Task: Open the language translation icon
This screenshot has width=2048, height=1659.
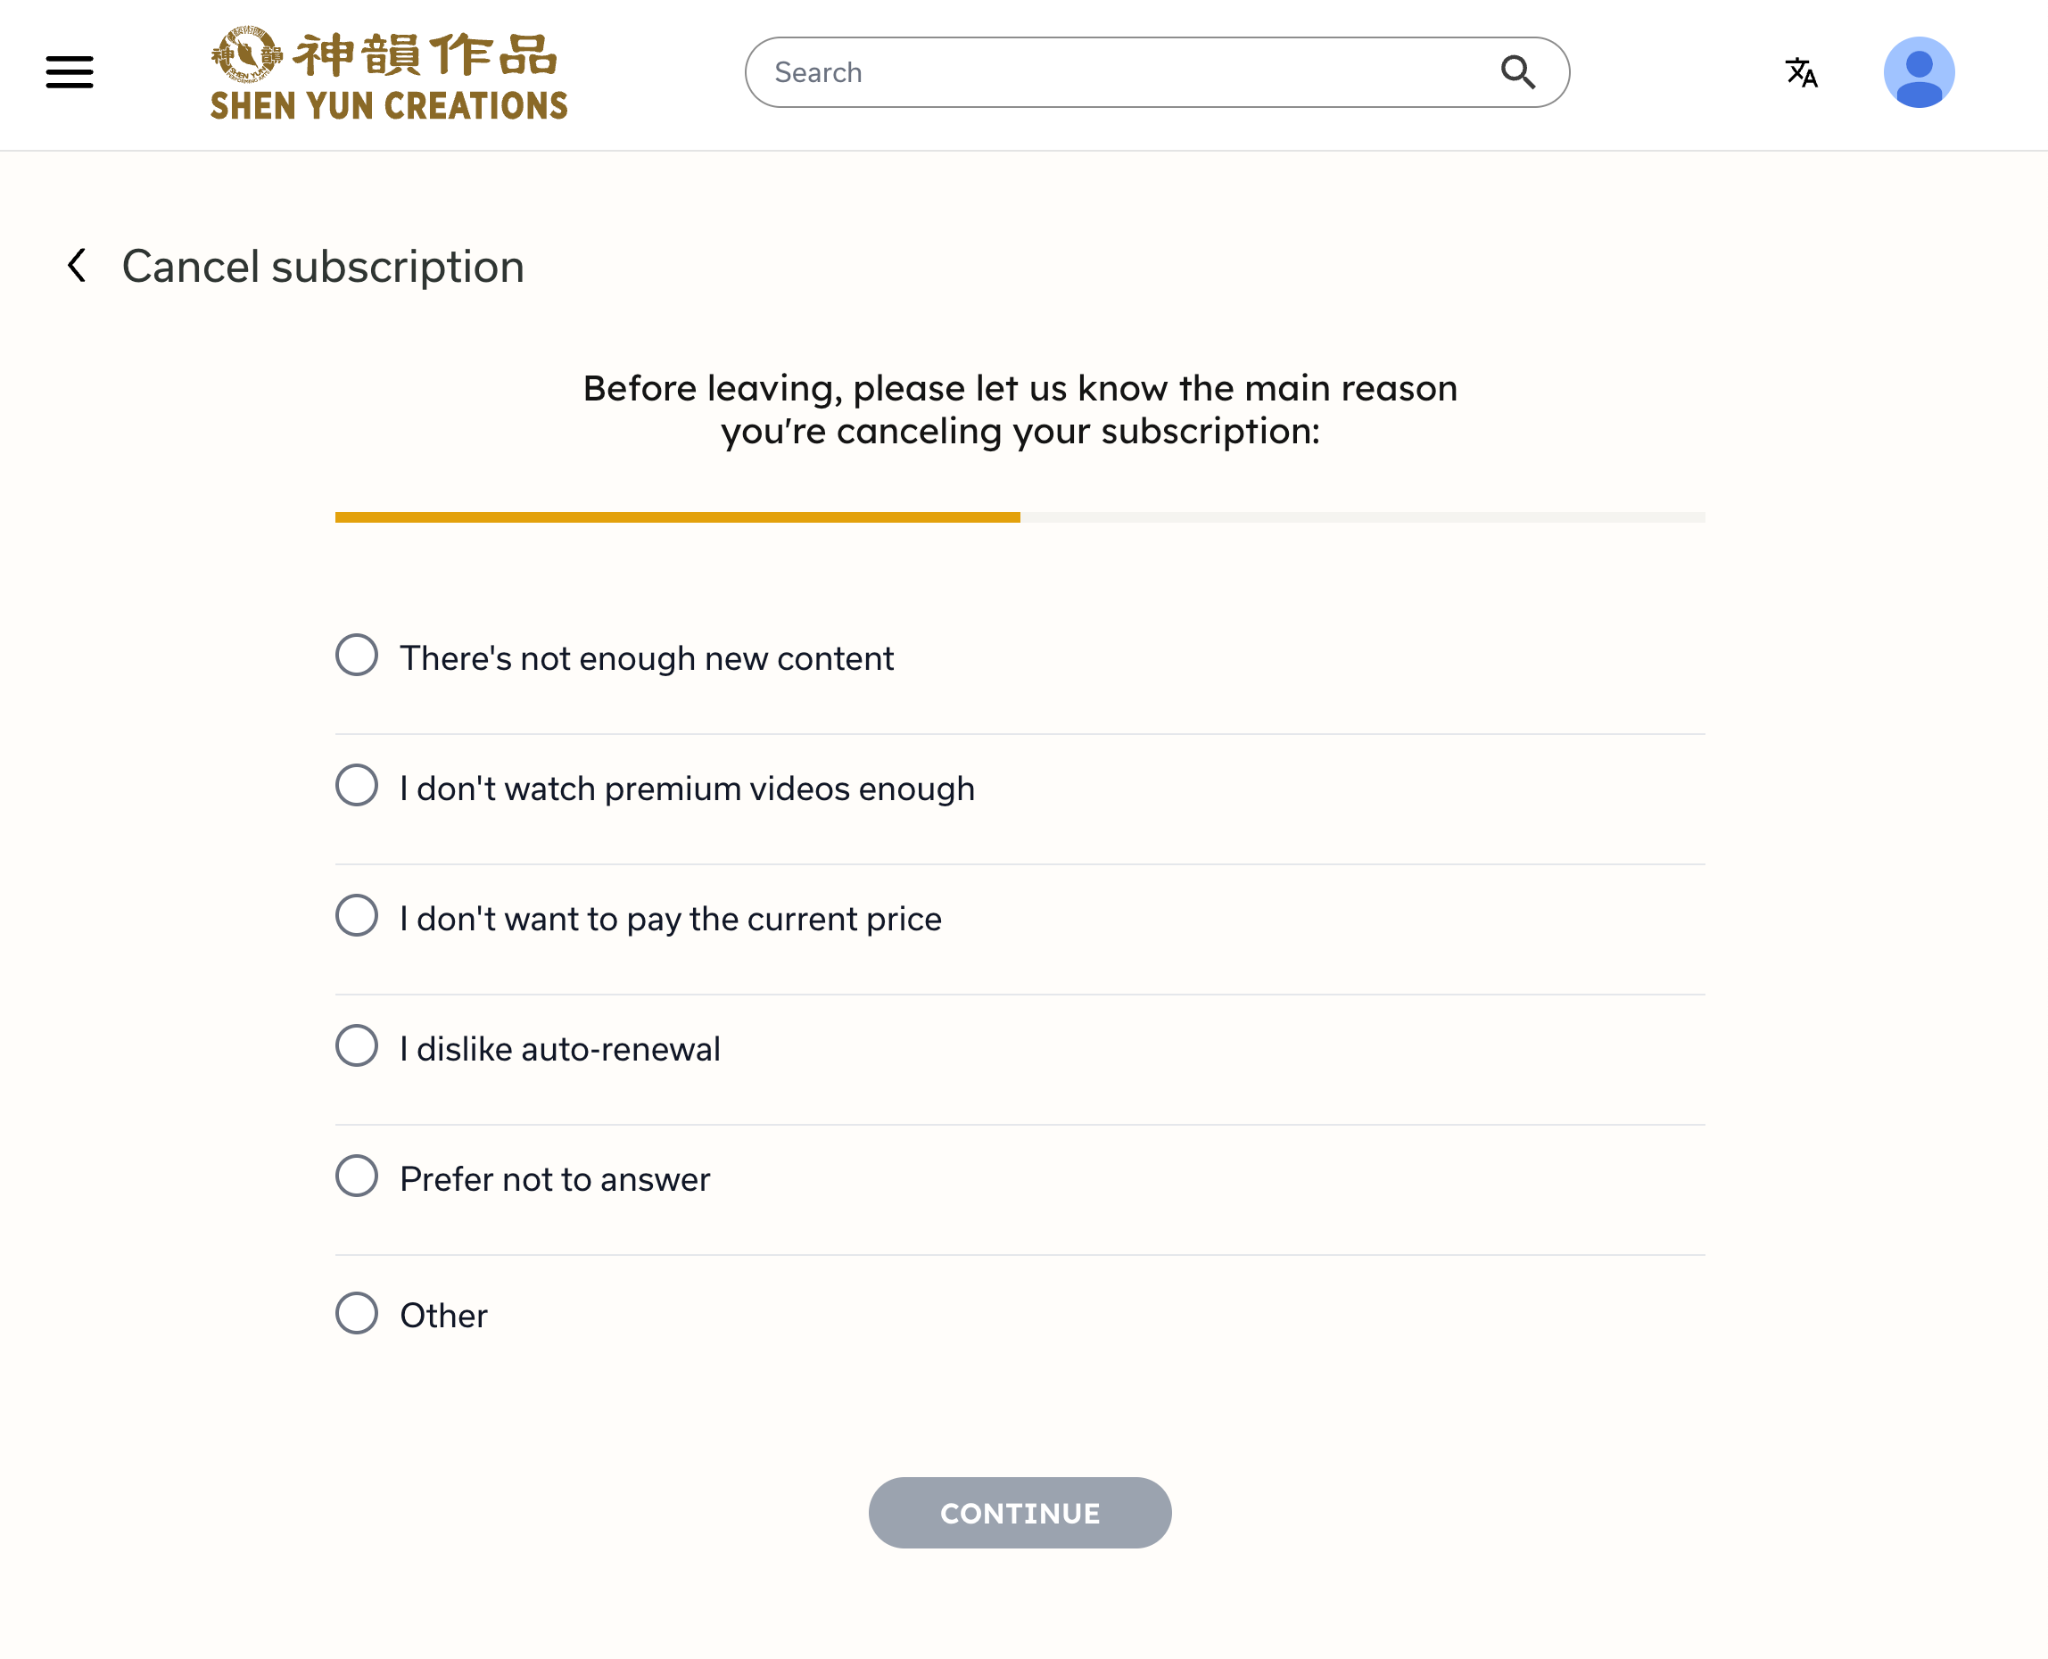Action: 1801,72
